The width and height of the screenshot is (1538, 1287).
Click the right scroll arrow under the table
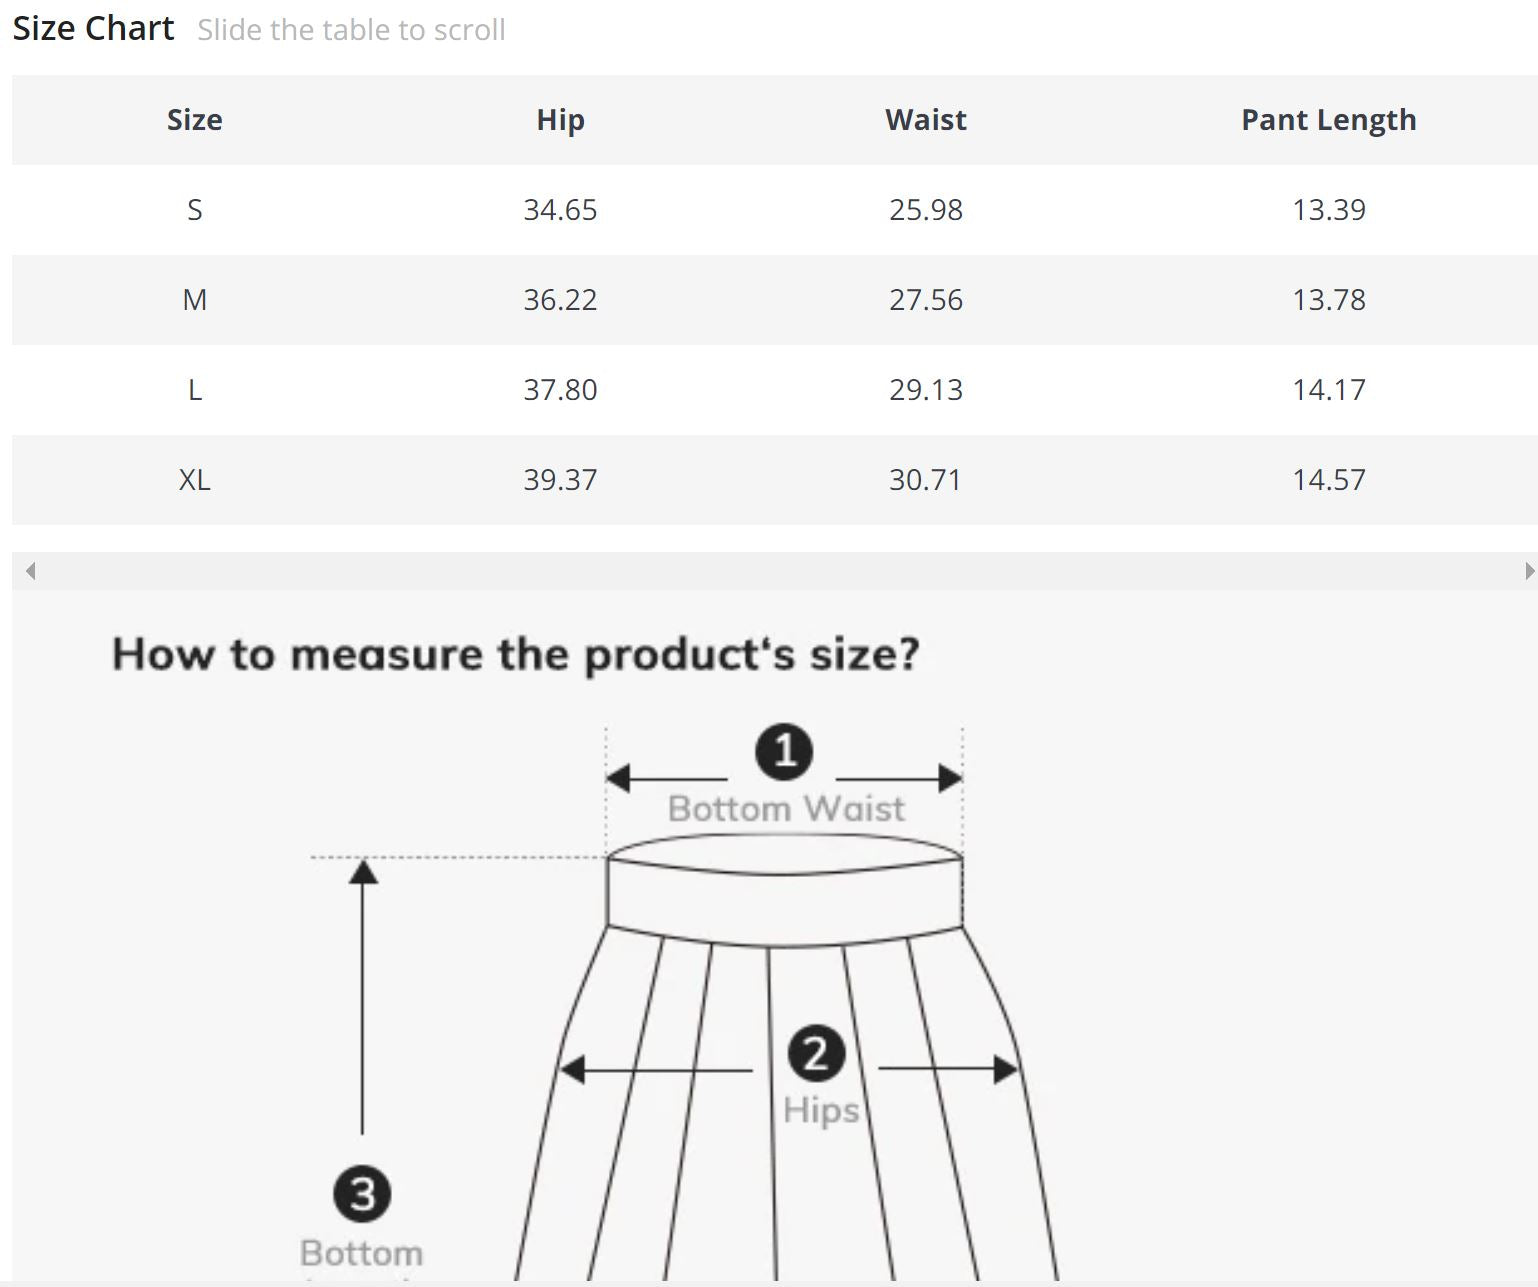tap(1529, 571)
